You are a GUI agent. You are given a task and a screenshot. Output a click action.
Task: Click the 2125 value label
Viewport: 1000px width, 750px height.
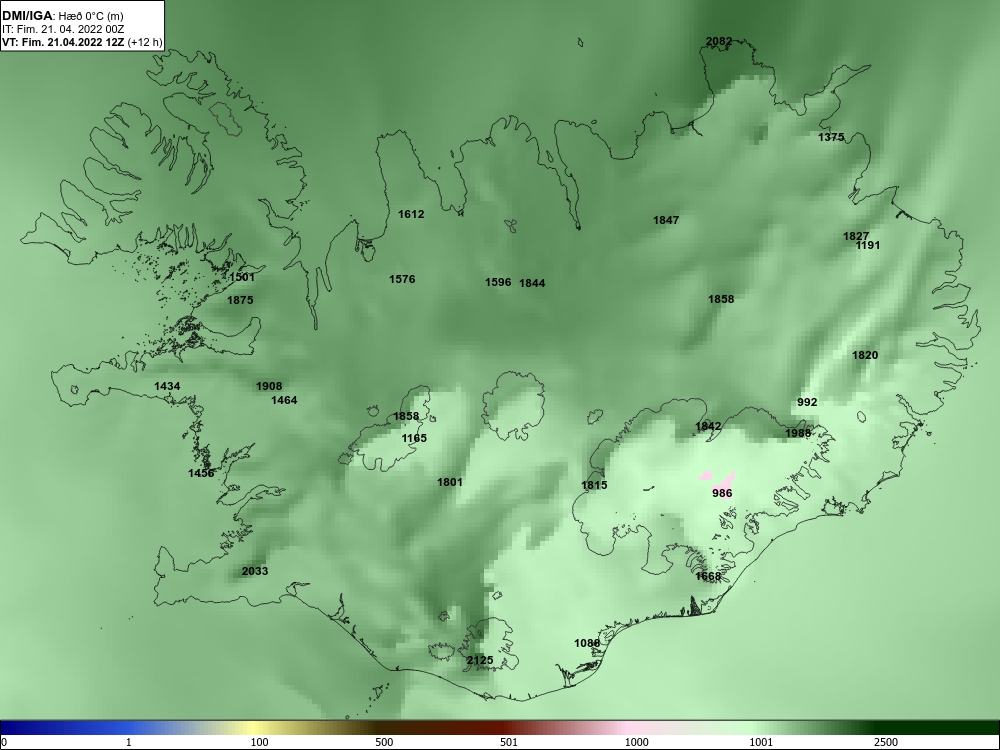pyautogui.click(x=480, y=660)
